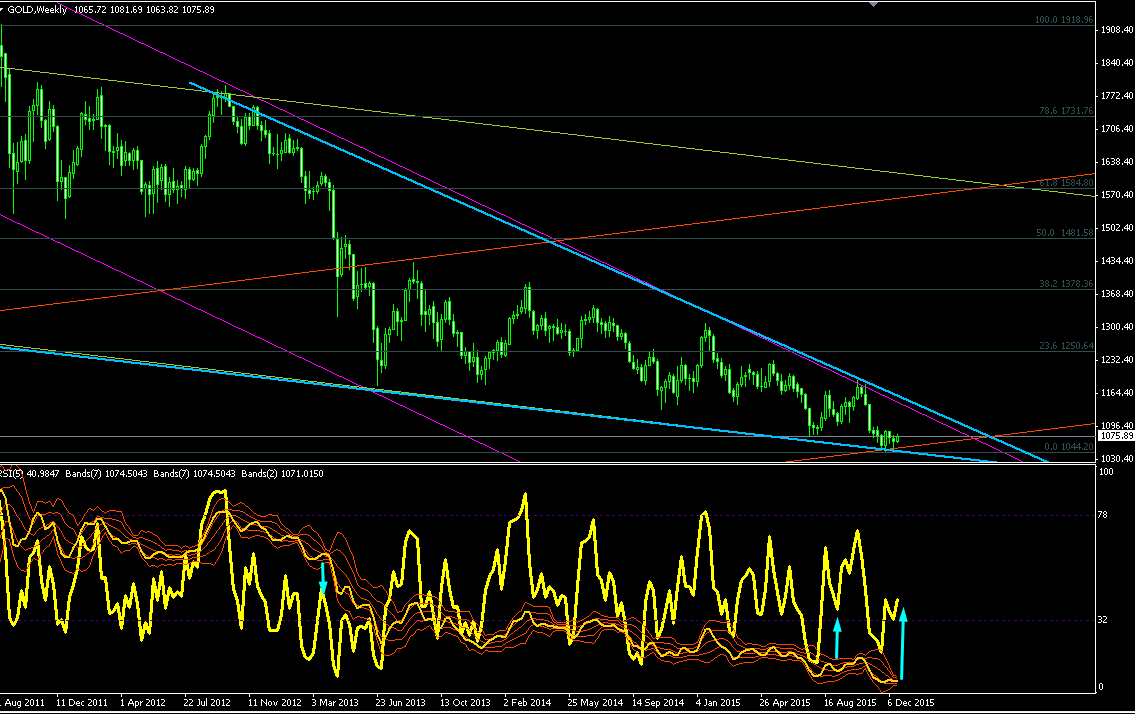Click the 25 May 2014 date label
The image size is (1135, 714).
tap(595, 702)
